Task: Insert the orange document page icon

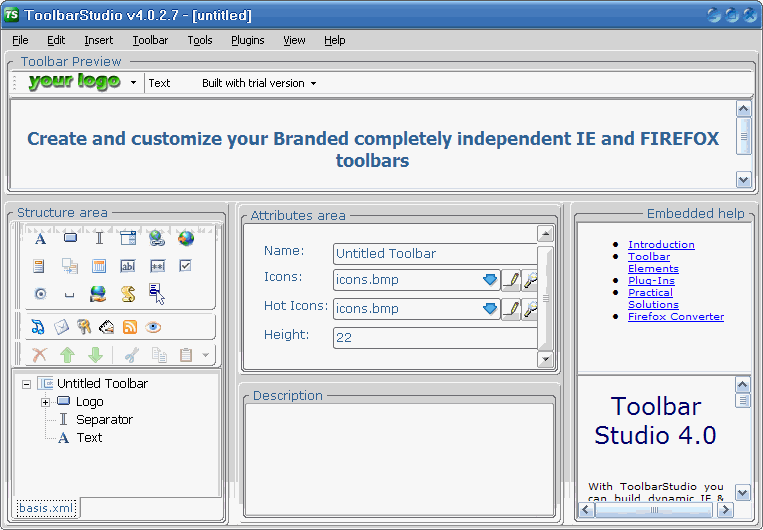Action: point(38,266)
